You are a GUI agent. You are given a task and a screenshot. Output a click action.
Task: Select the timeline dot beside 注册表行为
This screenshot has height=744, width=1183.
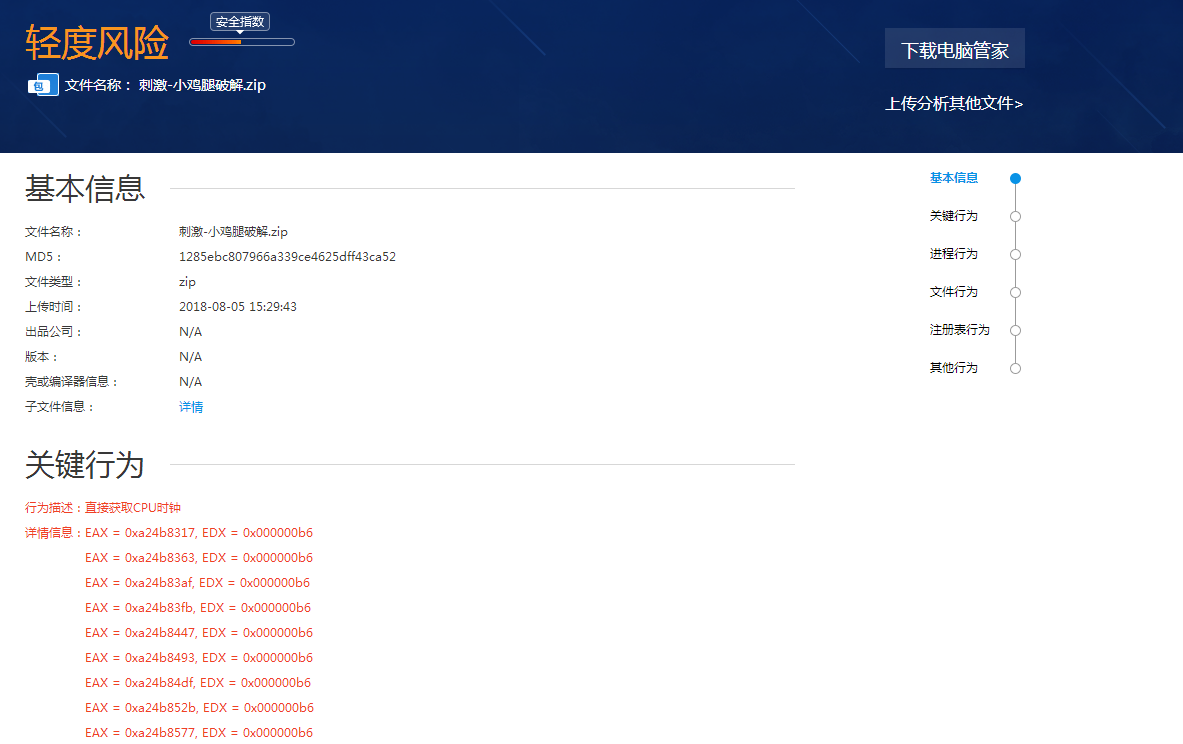point(1015,330)
